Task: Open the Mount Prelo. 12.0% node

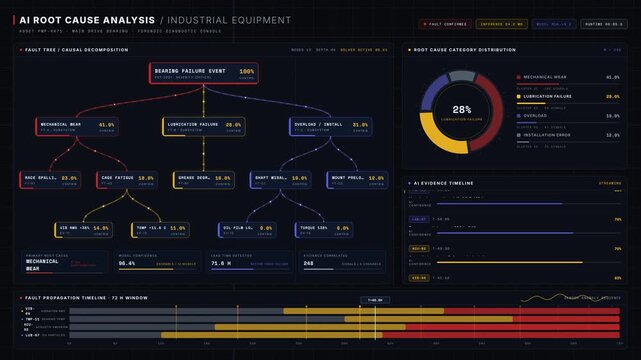Action: click(357, 180)
